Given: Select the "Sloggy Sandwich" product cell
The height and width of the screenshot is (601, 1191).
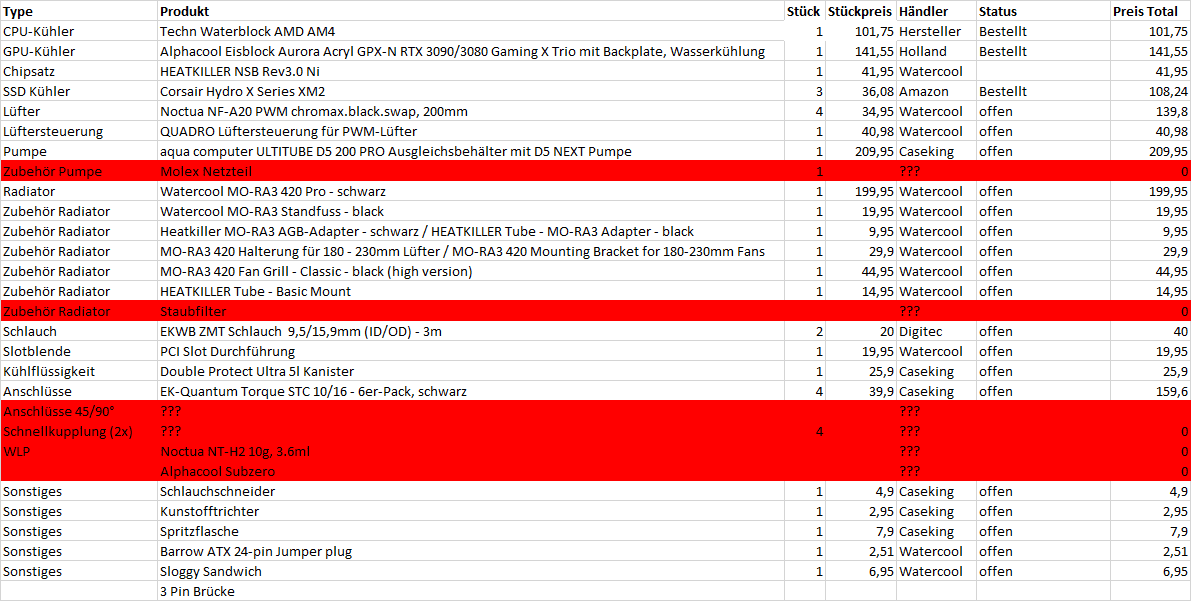Looking at the screenshot, I should pos(471,571).
